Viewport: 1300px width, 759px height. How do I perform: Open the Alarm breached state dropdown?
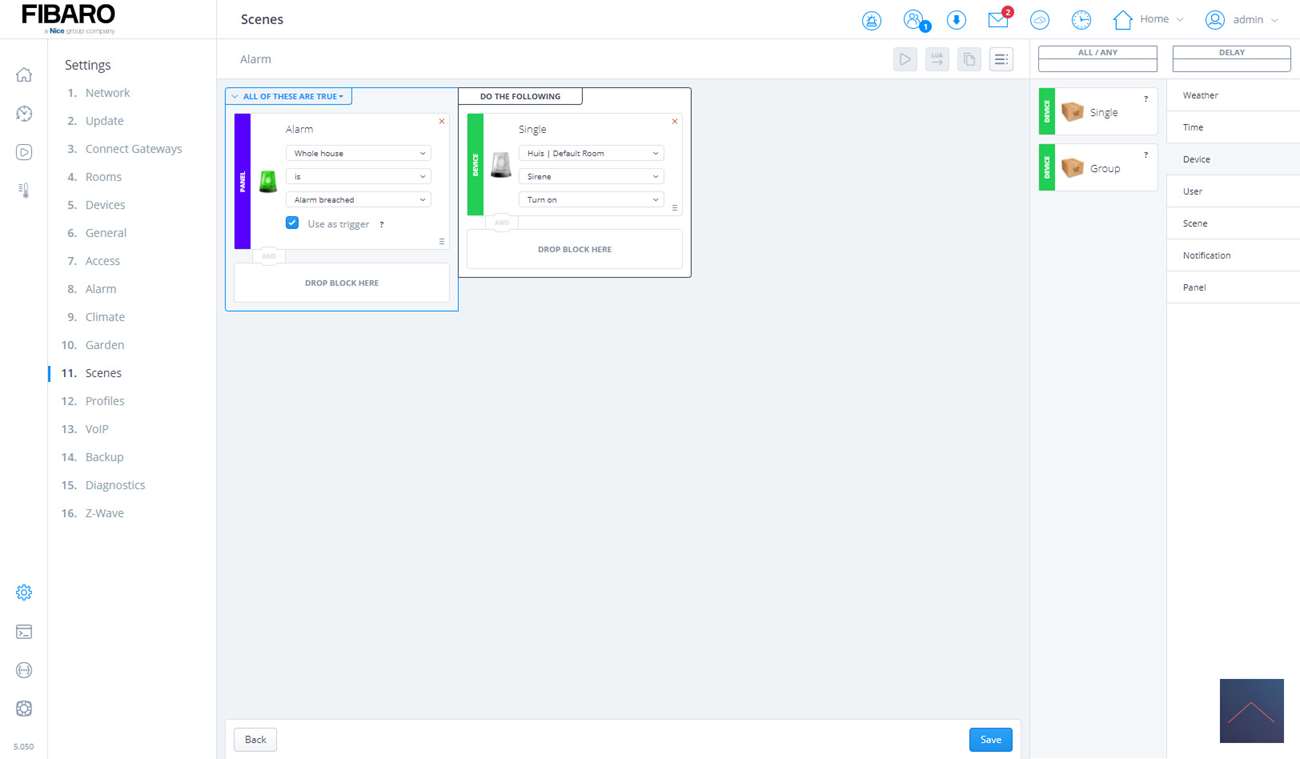358,200
